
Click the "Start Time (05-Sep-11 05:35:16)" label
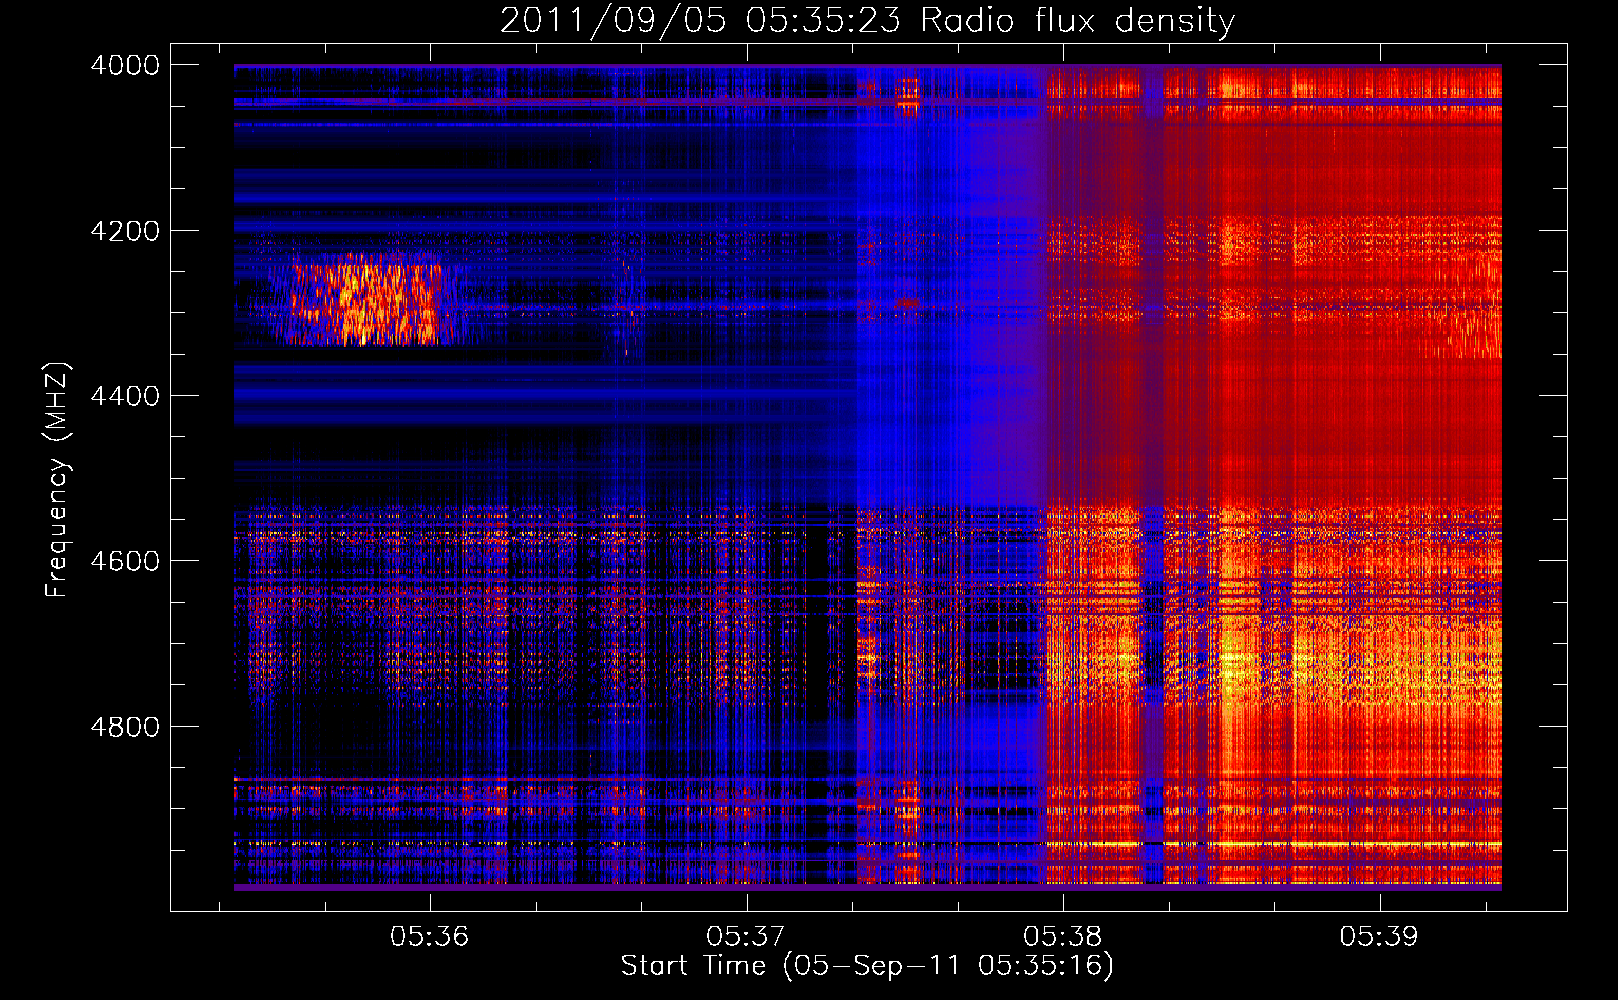867,966
